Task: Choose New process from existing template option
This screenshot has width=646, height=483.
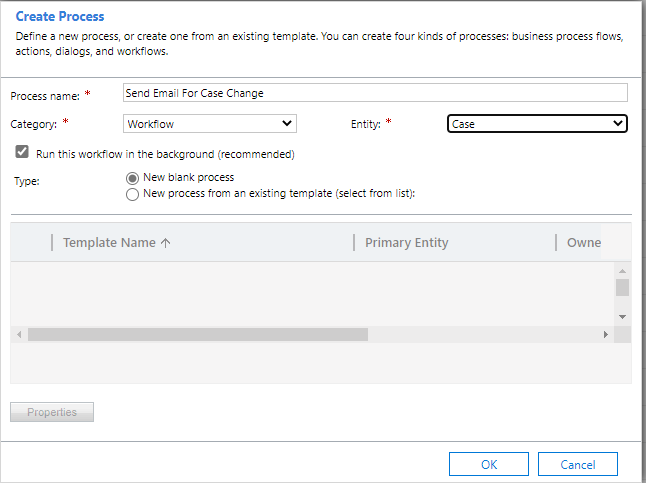Action: (133, 194)
